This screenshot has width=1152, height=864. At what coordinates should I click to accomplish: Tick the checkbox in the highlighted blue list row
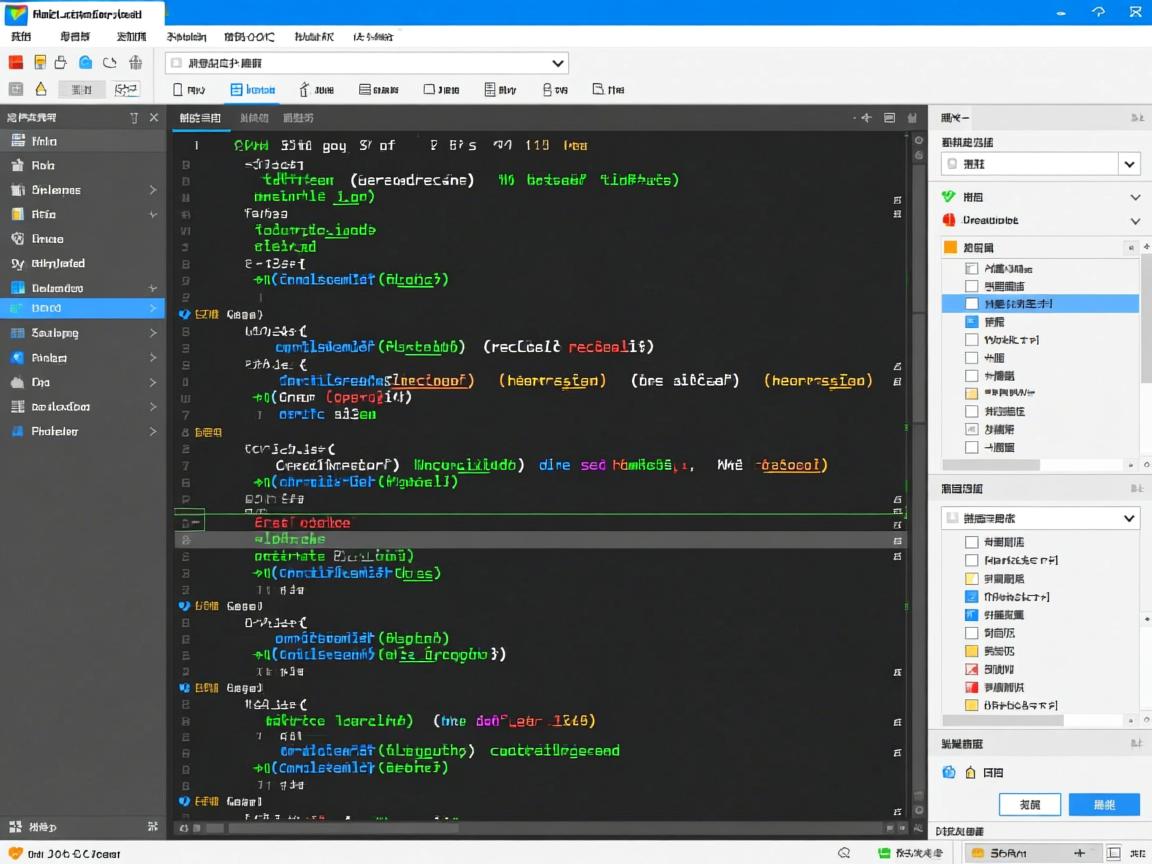(x=971, y=303)
